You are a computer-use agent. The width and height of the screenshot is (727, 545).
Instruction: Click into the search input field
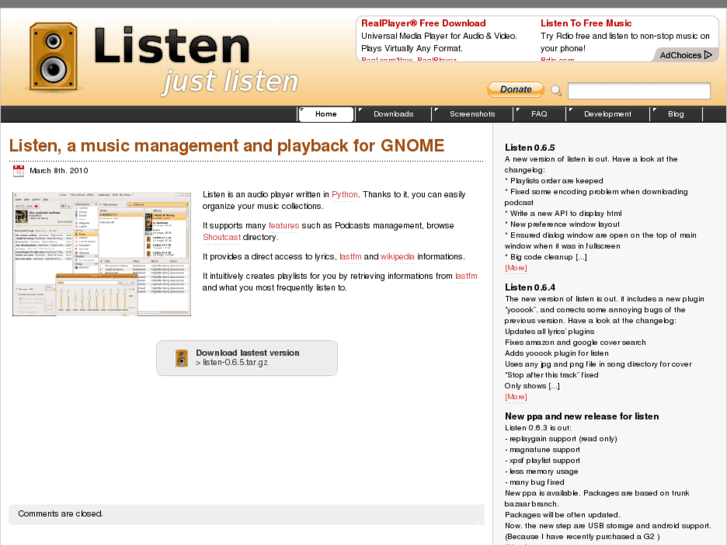[639, 91]
